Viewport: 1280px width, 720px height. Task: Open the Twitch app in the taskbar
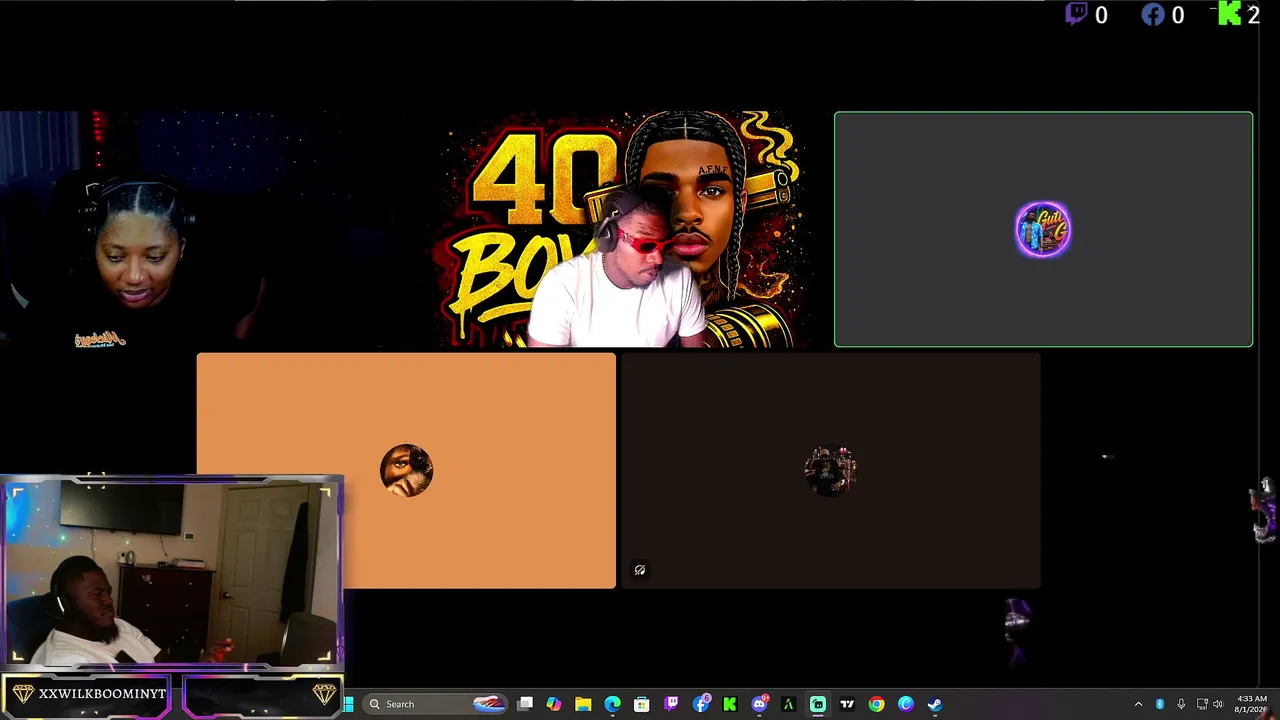[671, 704]
